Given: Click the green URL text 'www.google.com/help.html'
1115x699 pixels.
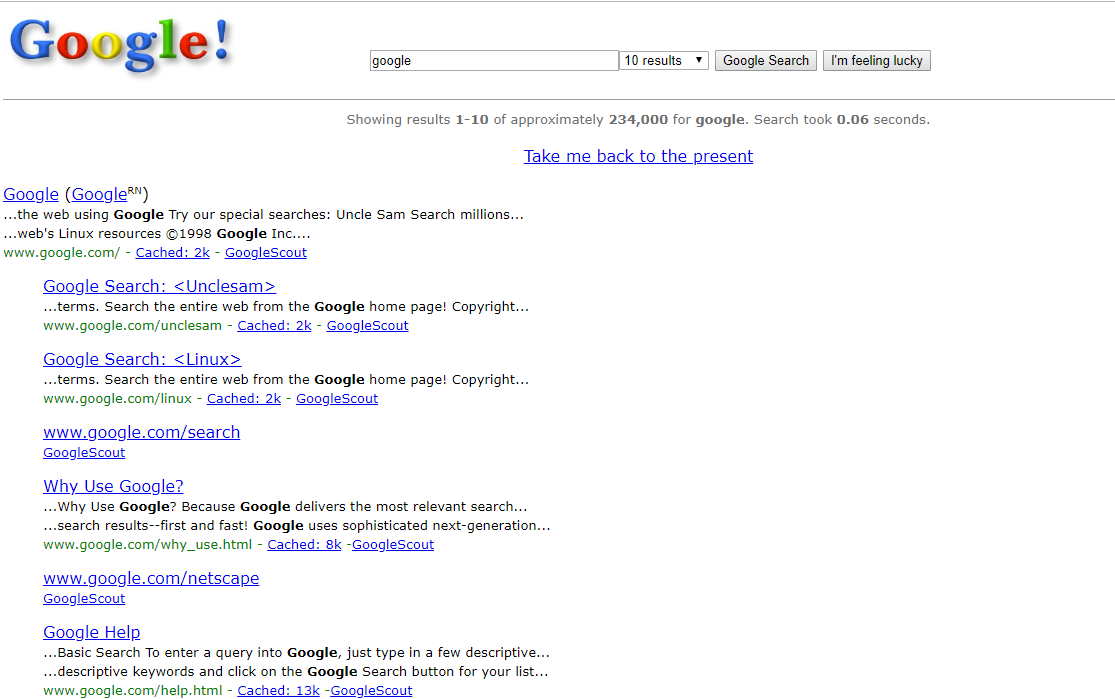Looking at the screenshot, I should pos(132,690).
